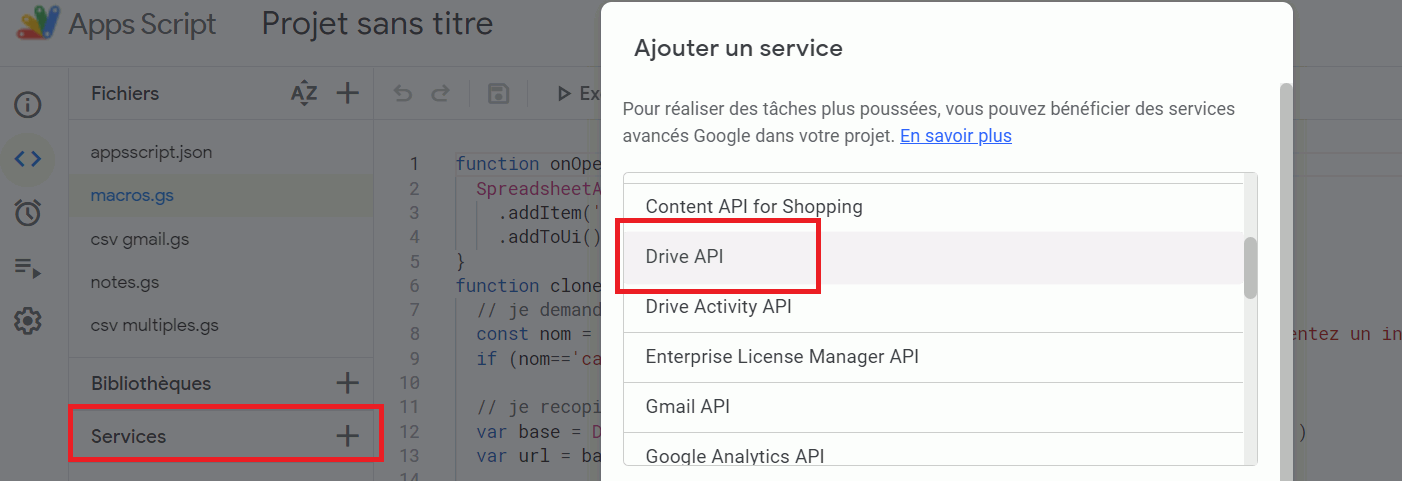Image resolution: width=1402 pixels, height=481 pixels.
Task: Click the Ajouter un service dialog title
Action: pos(738,47)
